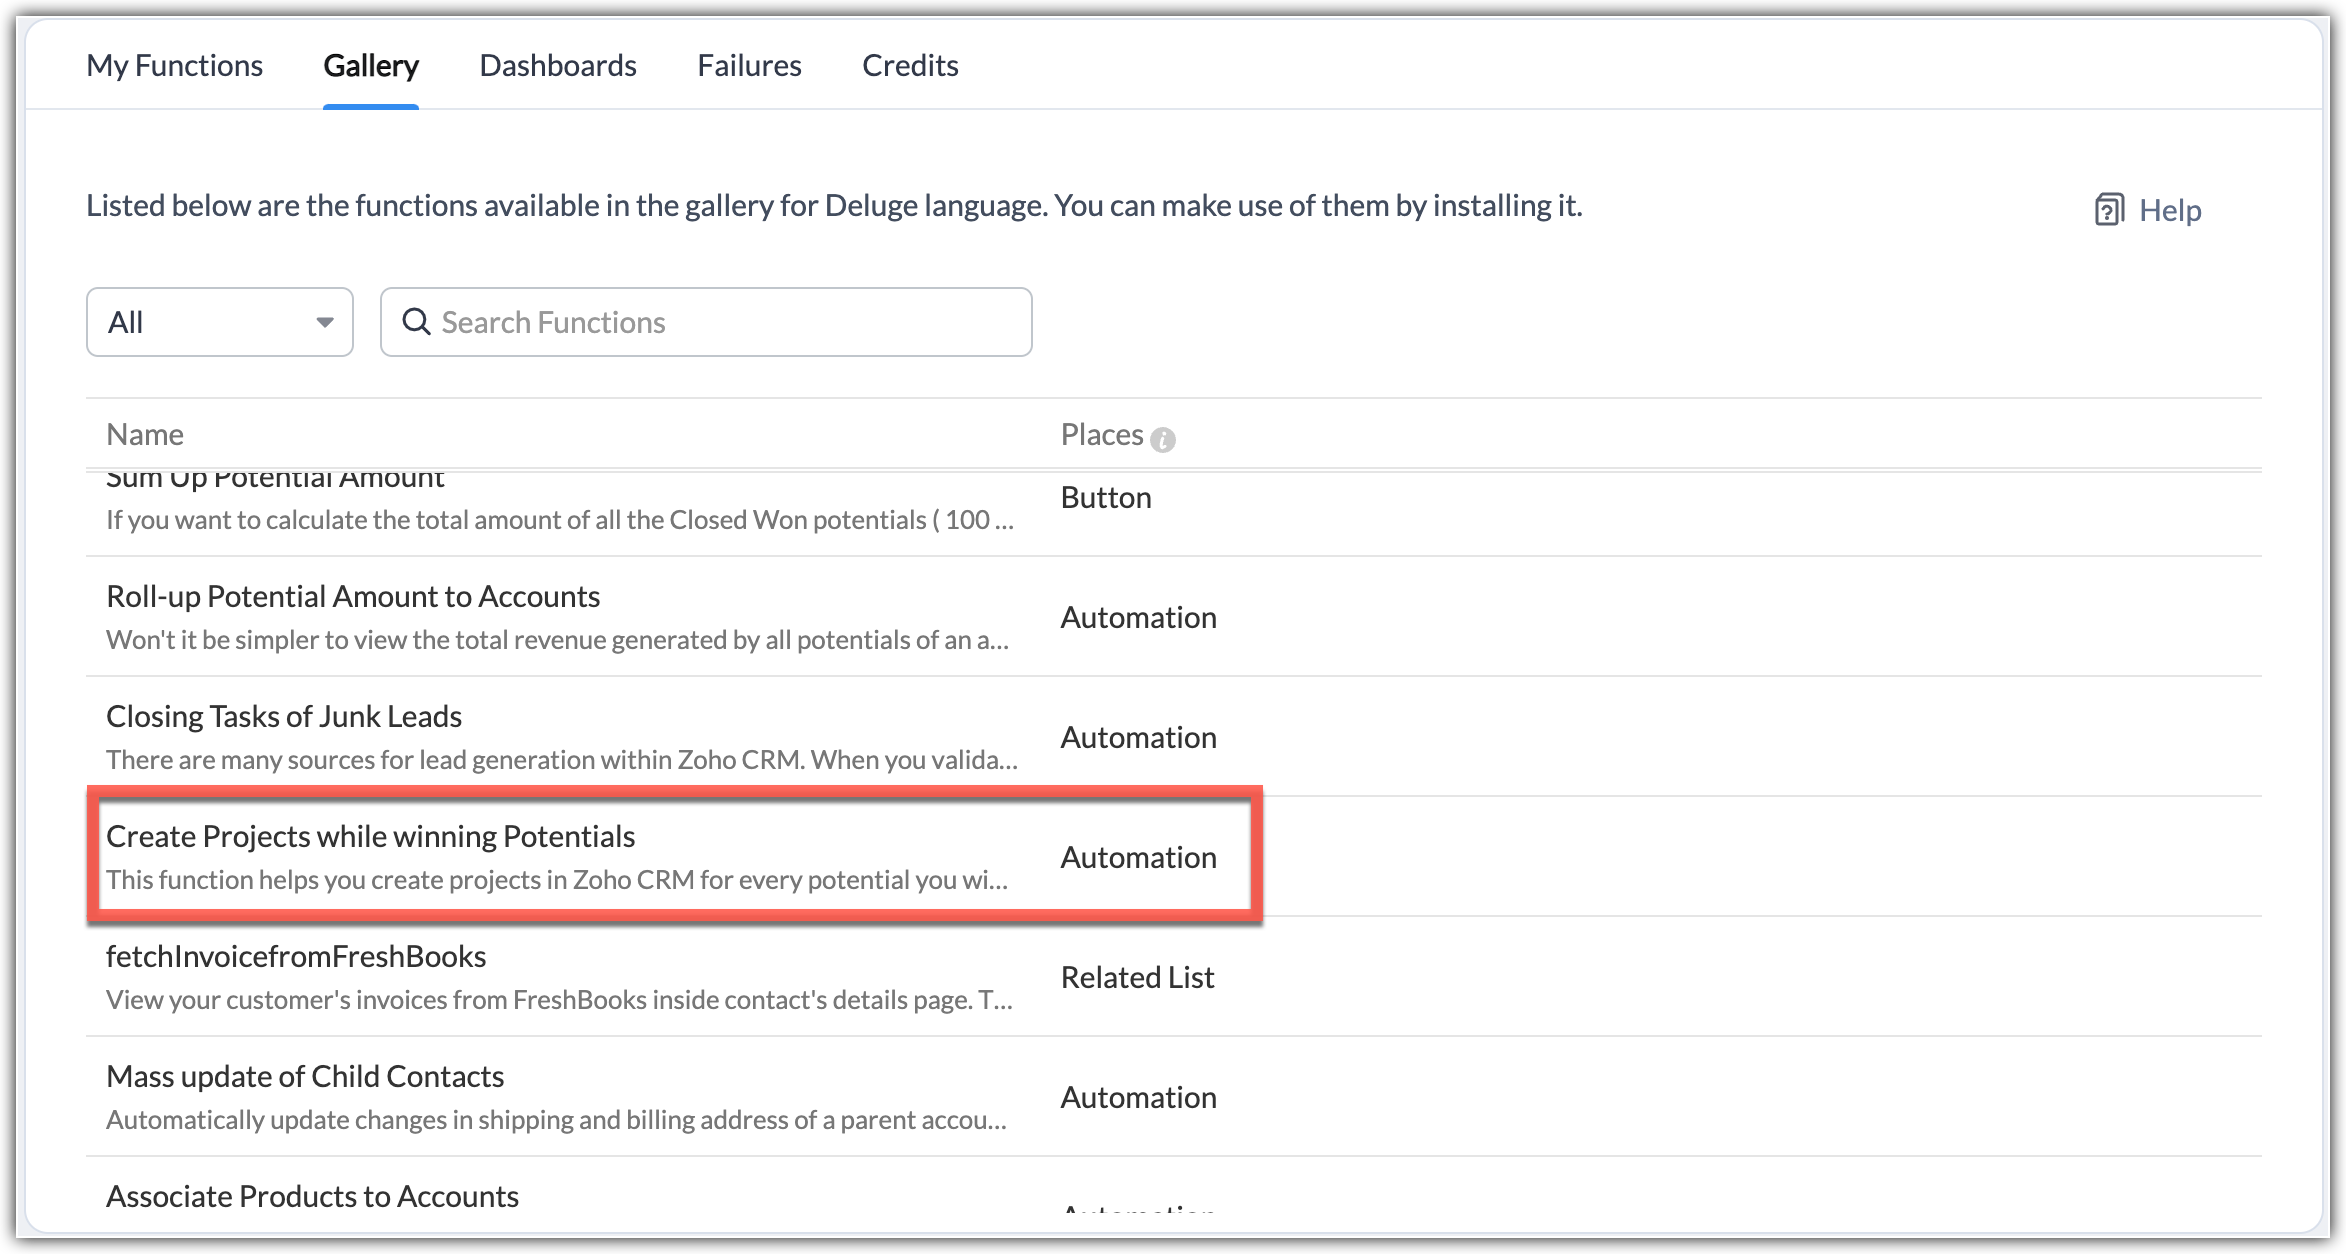Screen dimensions: 2346x1254
Task: Select Associate Products to Accounts function
Action: [x=312, y=1196]
